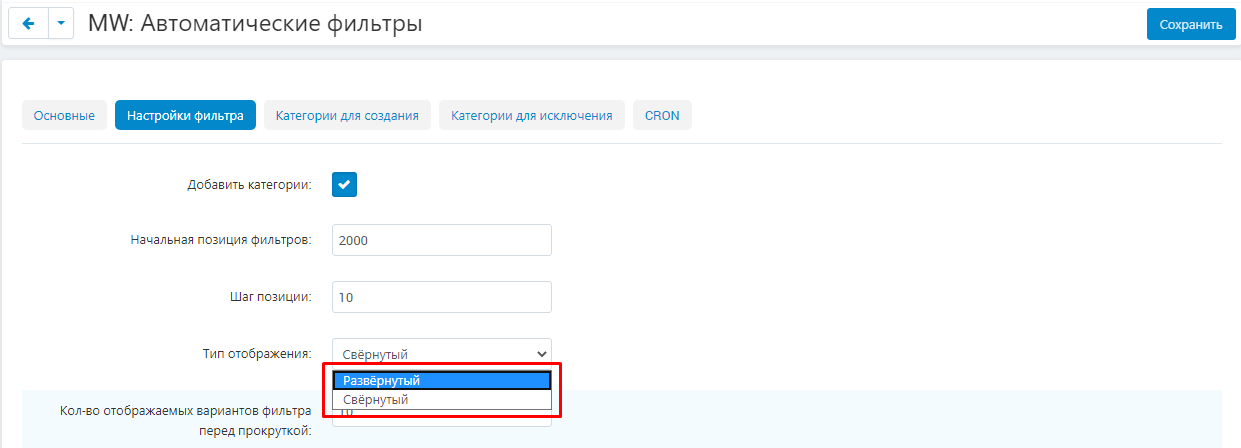Open the Категории для исключения tab
The width and height of the screenshot is (1241, 448).
[x=532, y=115]
